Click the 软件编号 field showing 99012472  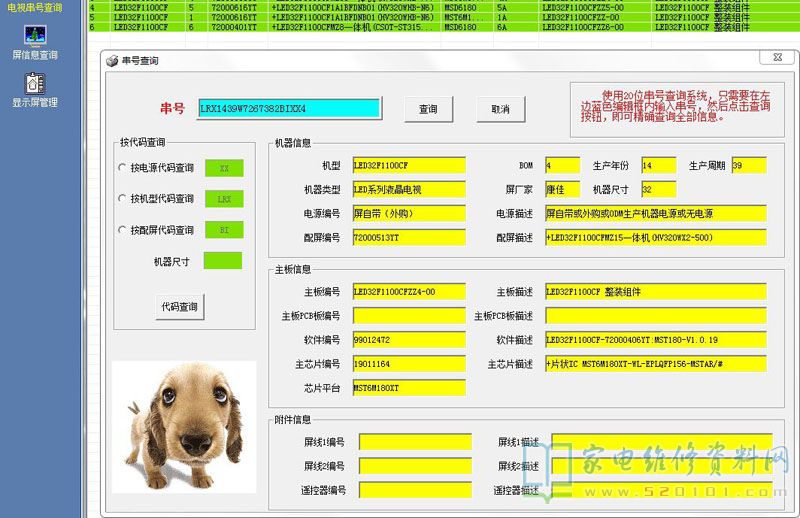pyautogui.click(x=408, y=340)
